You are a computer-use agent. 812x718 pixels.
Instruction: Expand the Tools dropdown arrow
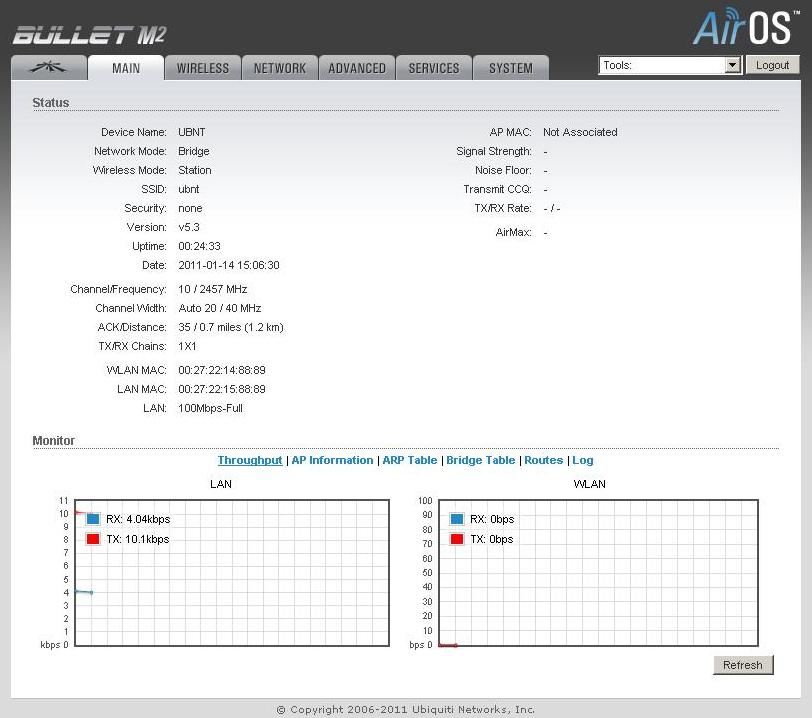pyautogui.click(x=732, y=65)
